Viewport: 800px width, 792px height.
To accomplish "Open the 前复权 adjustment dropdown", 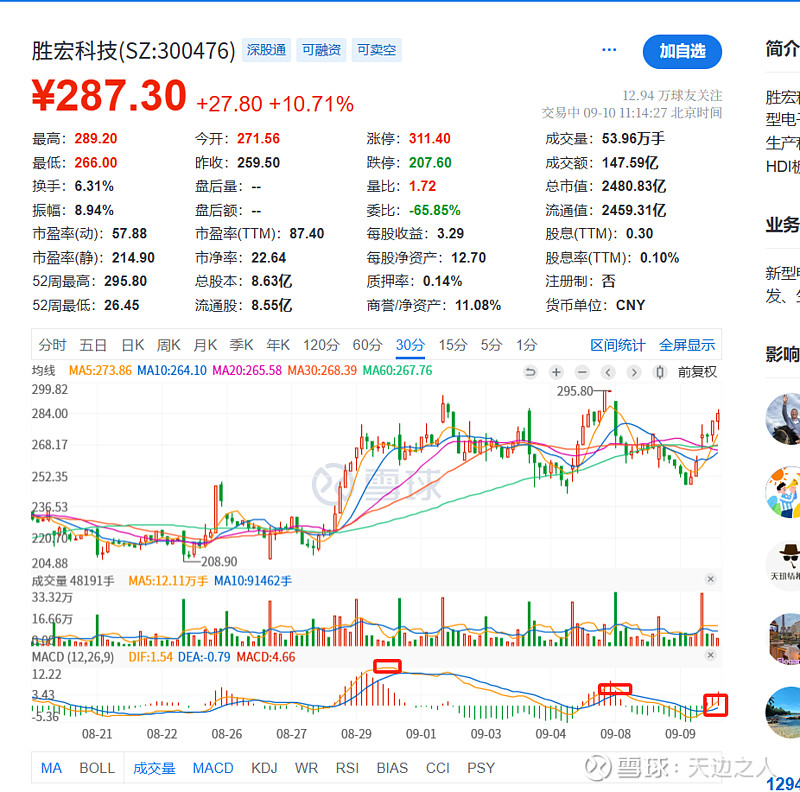I will 697,373.
